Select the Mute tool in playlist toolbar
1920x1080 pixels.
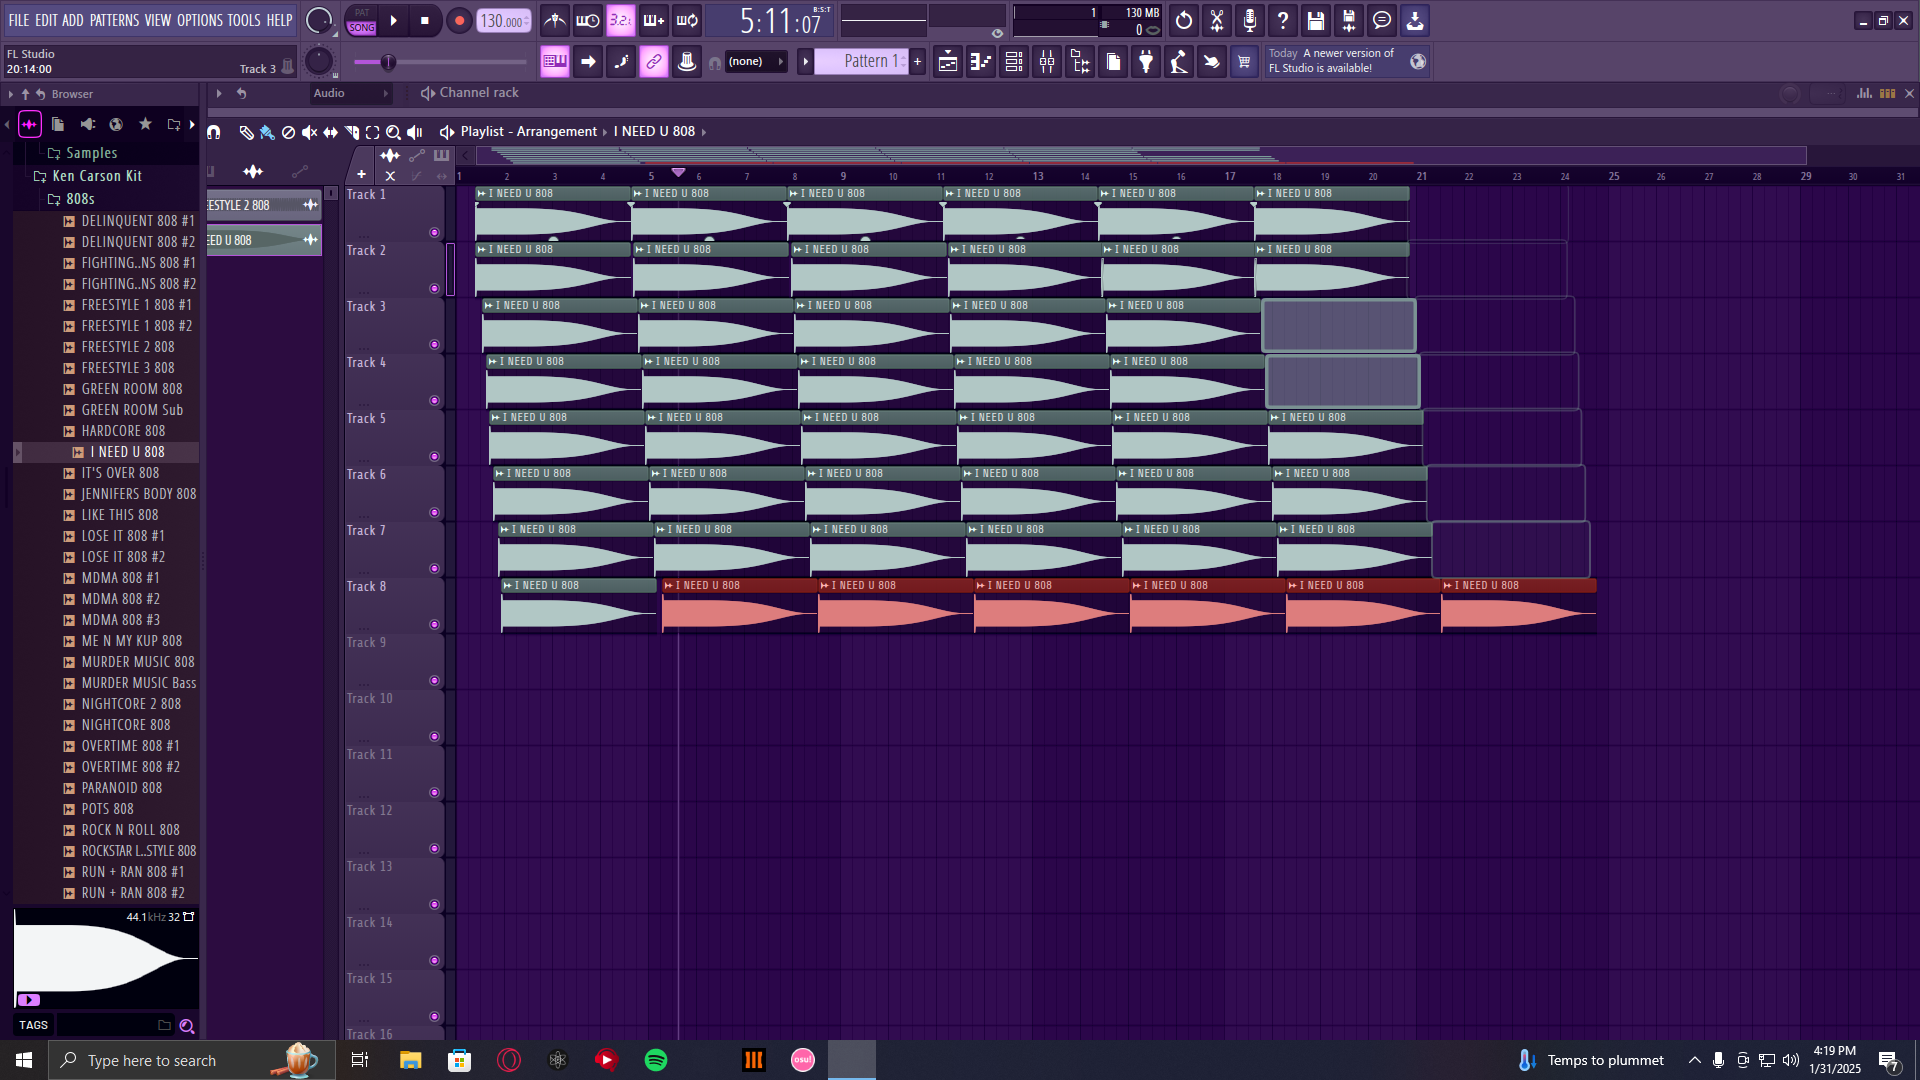tap(309, 132)
